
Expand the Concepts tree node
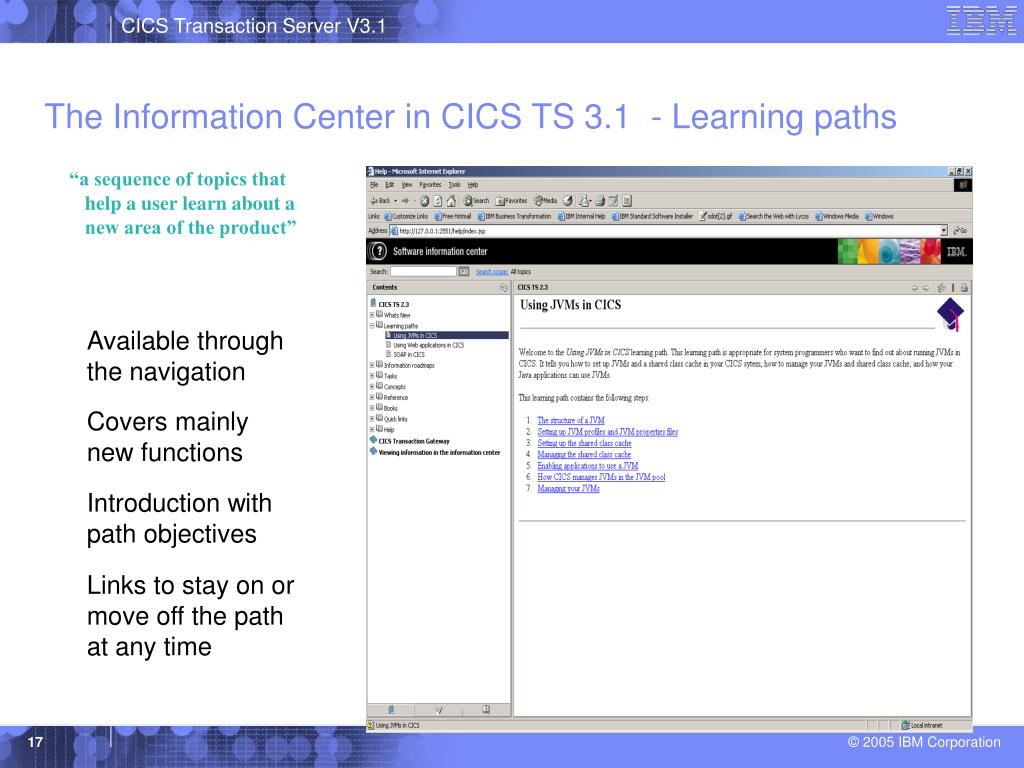point(372,387)
